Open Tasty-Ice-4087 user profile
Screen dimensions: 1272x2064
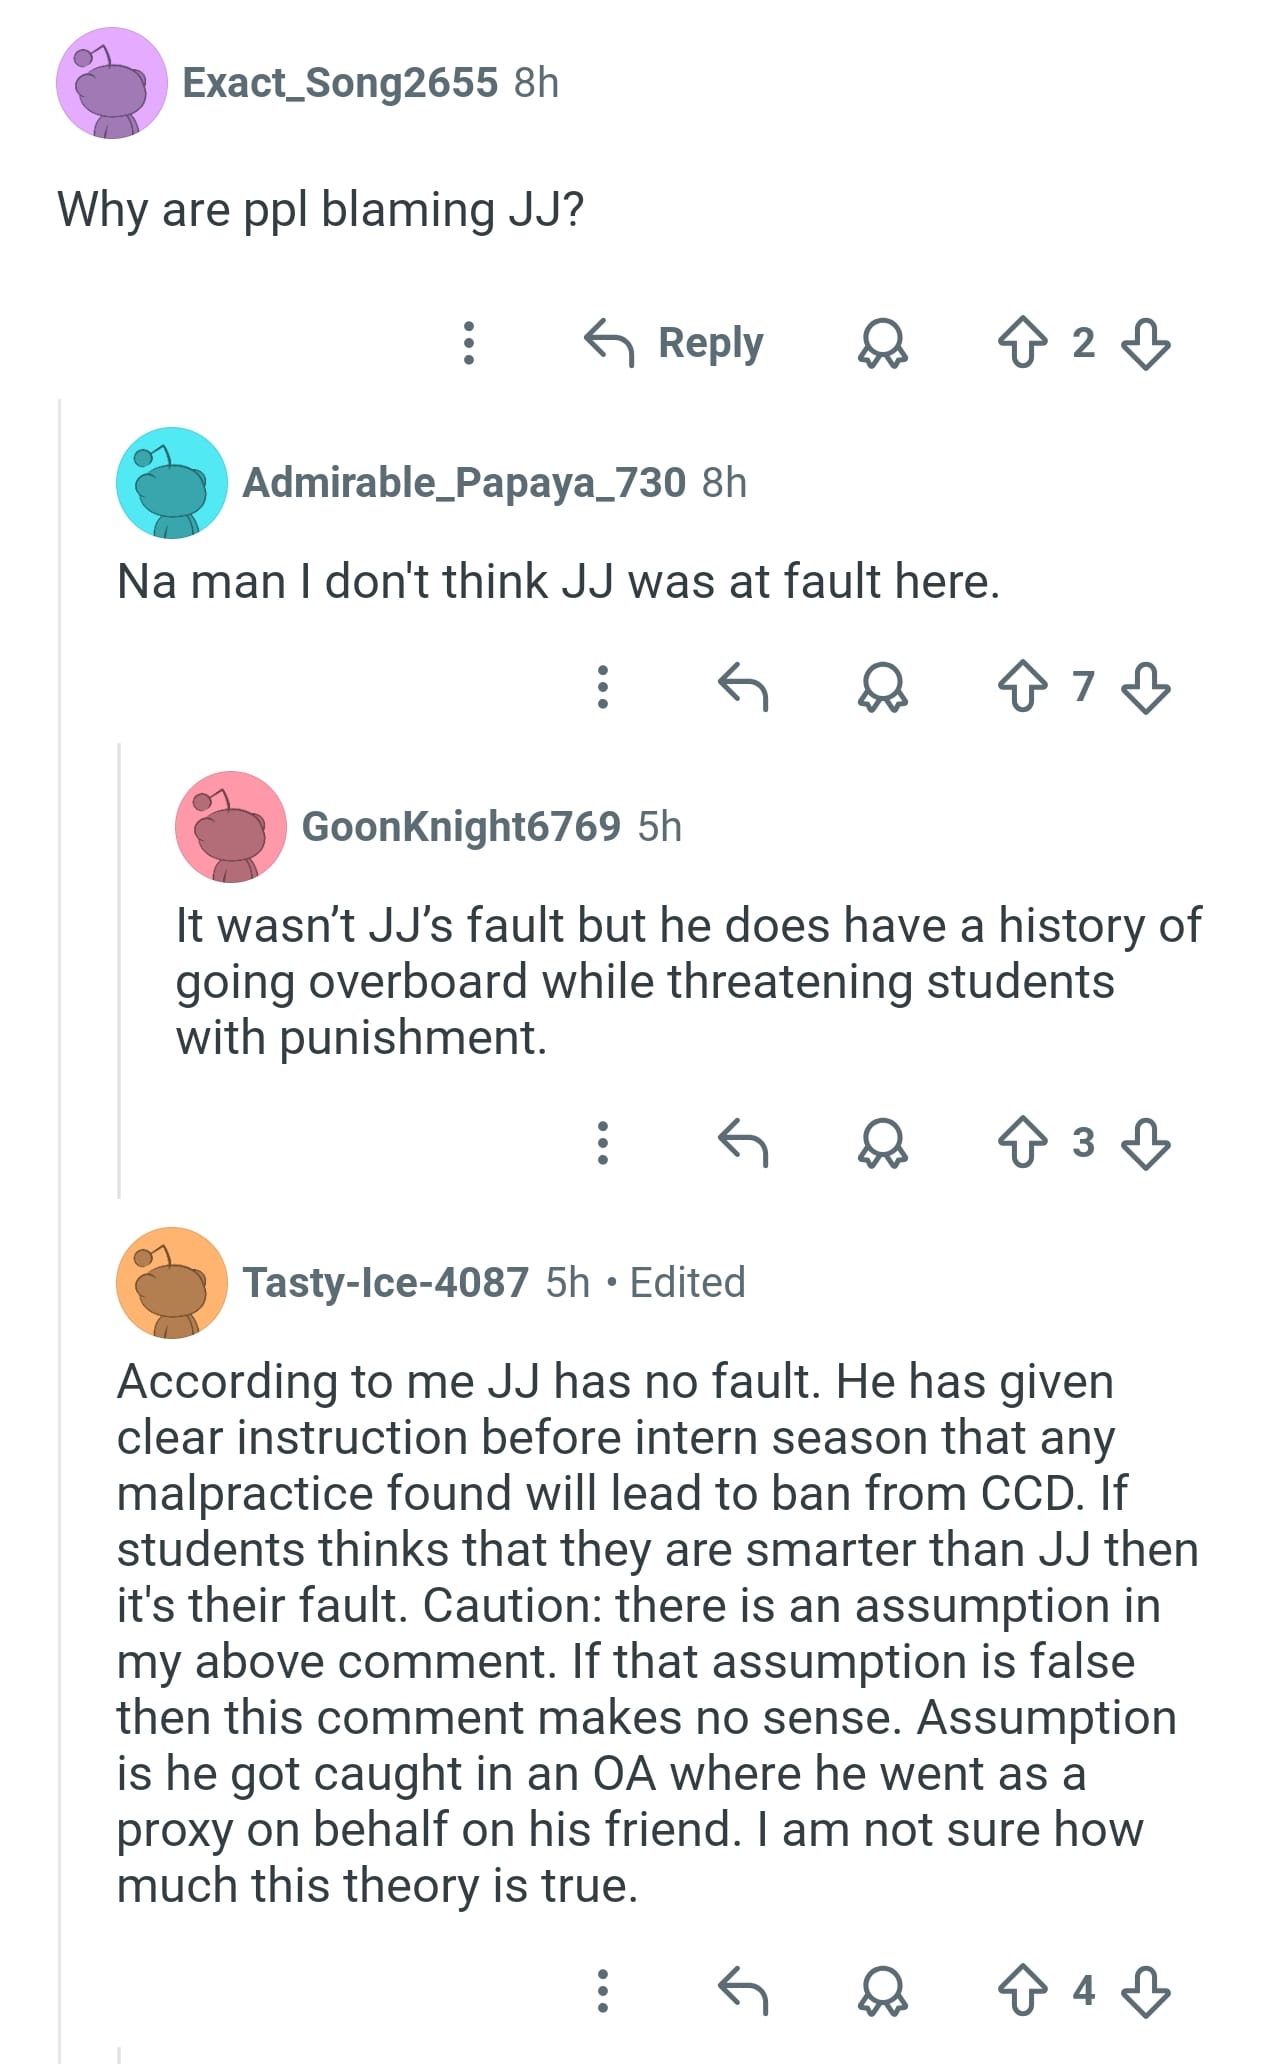click(385, 1282)
